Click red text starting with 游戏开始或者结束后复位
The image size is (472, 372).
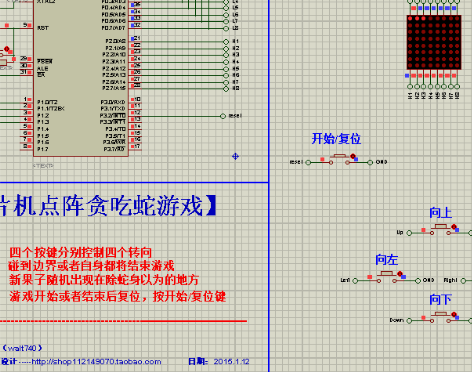point(118,296)
